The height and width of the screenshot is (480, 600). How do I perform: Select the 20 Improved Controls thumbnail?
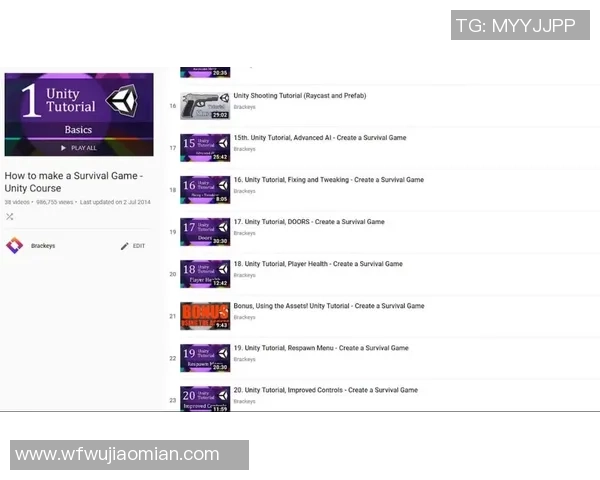(204, 398)
